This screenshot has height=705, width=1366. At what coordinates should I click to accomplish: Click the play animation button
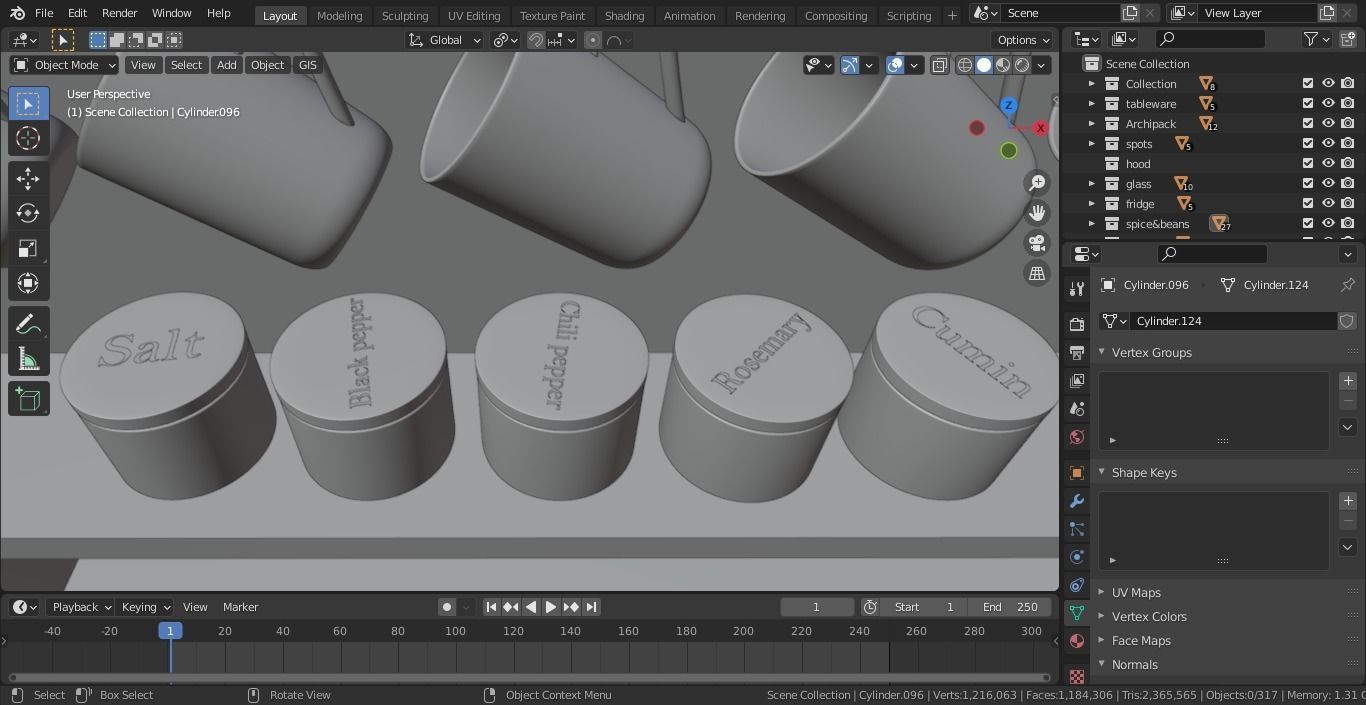click(x=551, y=607)
